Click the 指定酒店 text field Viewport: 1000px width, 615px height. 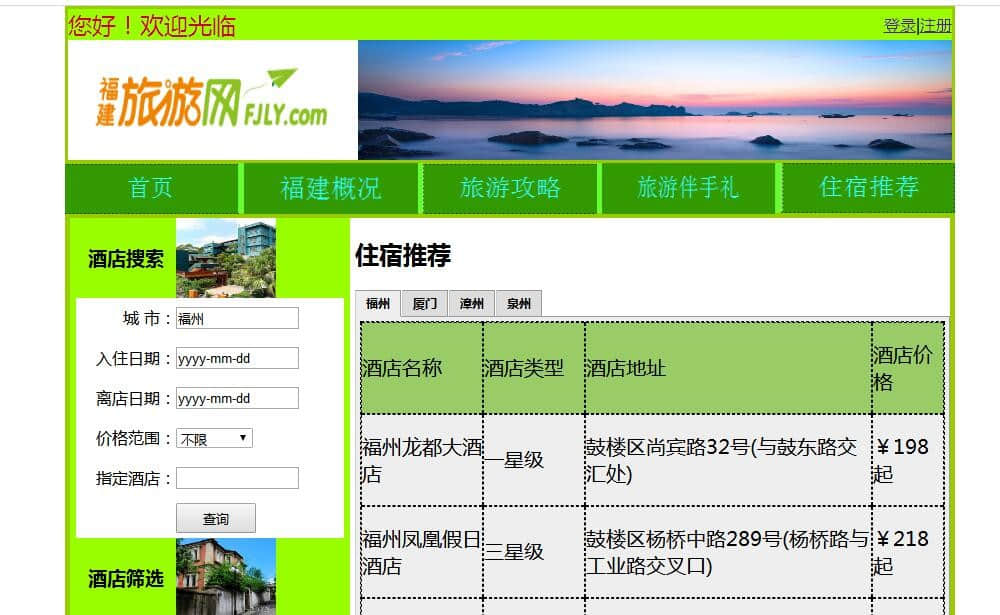coord(237,478)
